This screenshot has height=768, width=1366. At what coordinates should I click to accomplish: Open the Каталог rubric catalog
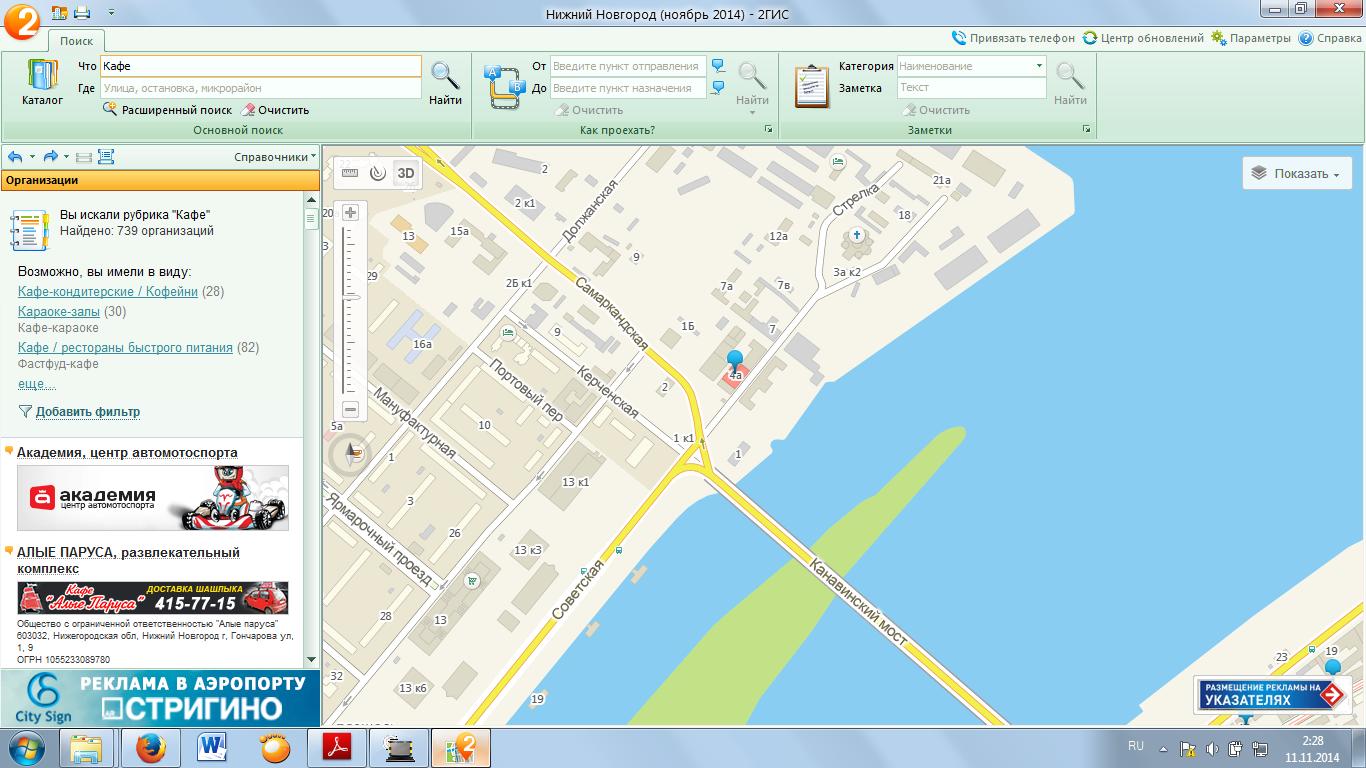42,82
